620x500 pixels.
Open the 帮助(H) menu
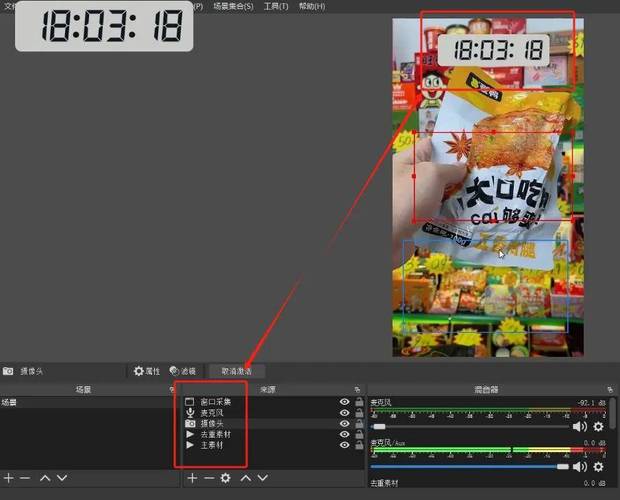pyautogui.click(x=312, y=6)
